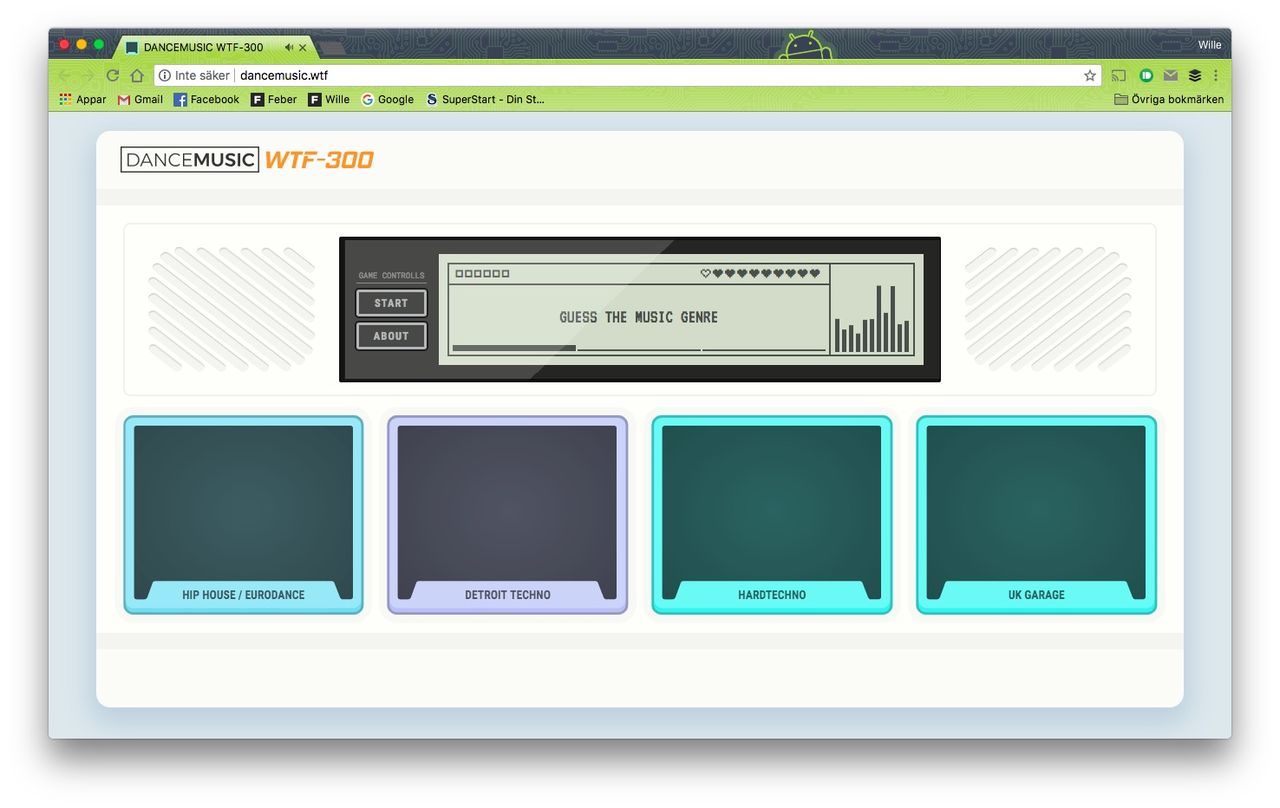Open Chrome's three-dot menu
The image size is (1280, 808).
tap(1216, 75)
